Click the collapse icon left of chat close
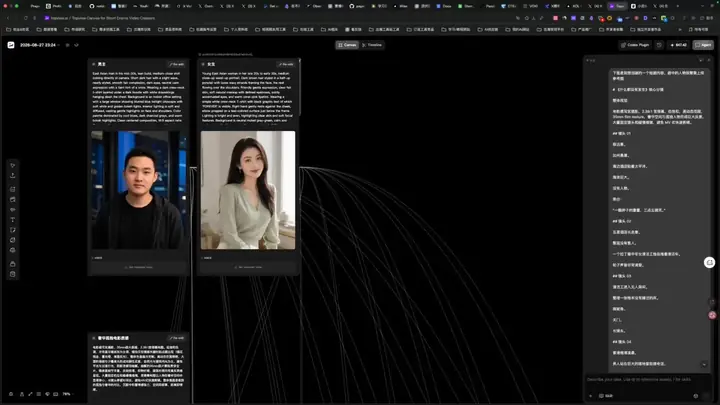Viewport: 720px width, 405px height. [x=701, y=60]
